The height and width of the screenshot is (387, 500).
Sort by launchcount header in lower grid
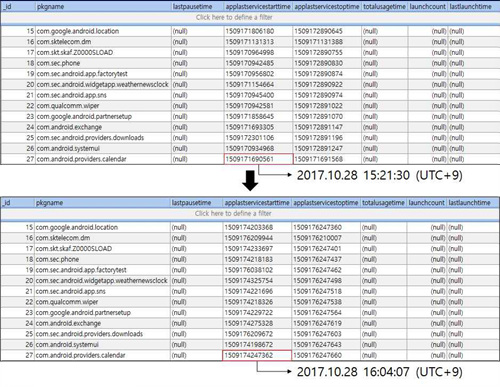pyautogui.click(x=427, y=203)
